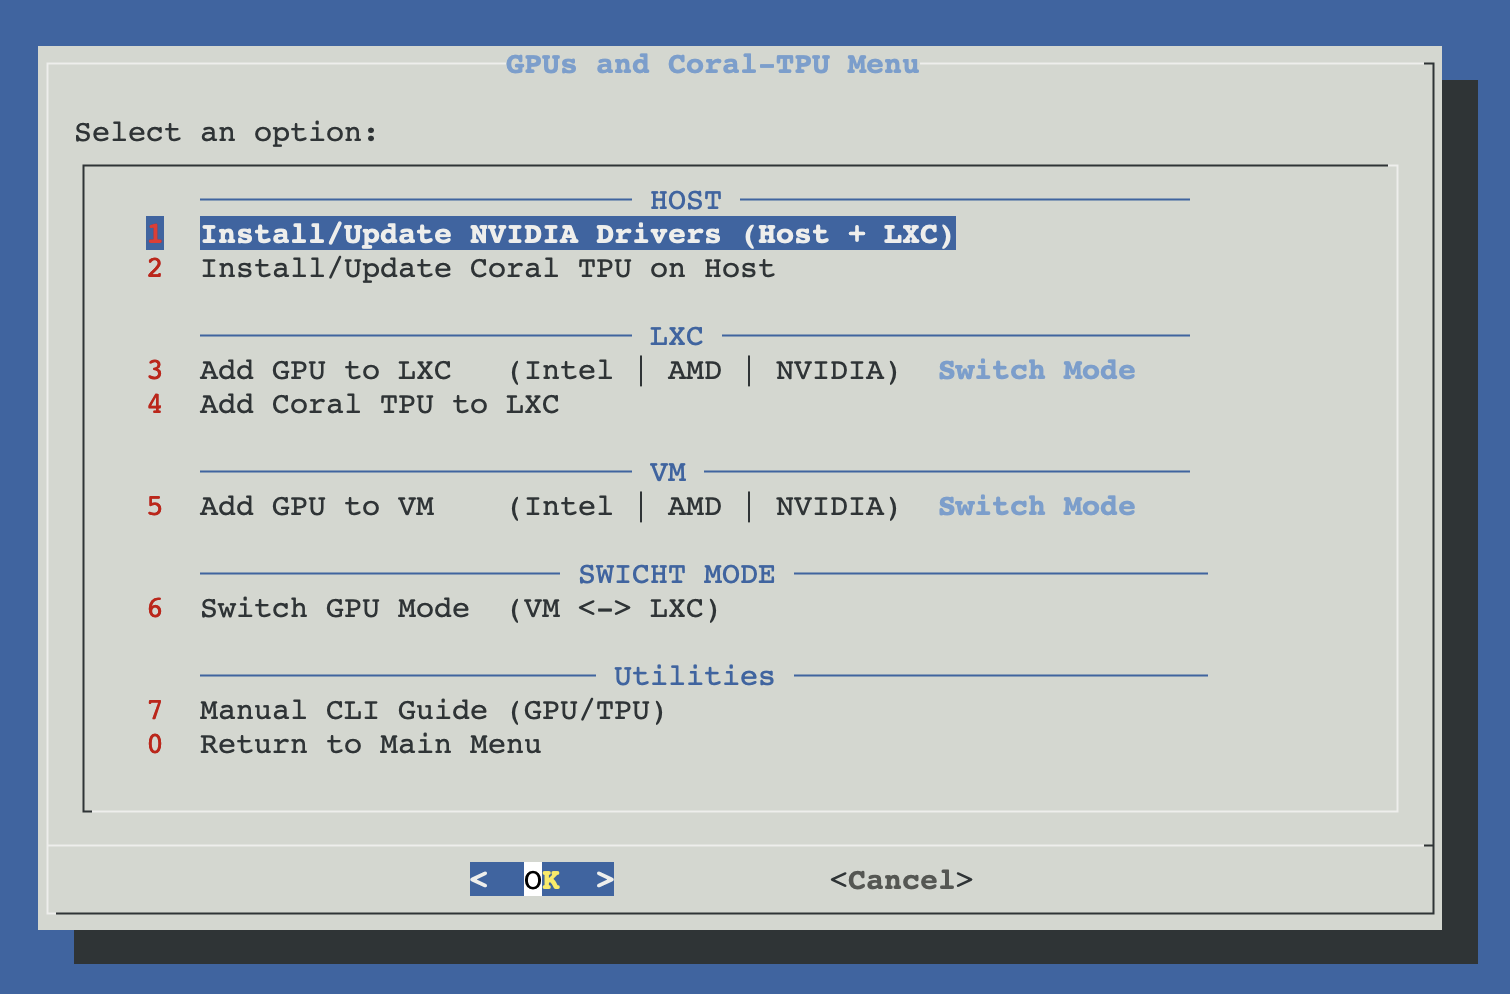Image resolution: width=1510 pixels, height=994 pixels.
Task: Click the VM section header
Action: tap(668, 472)
